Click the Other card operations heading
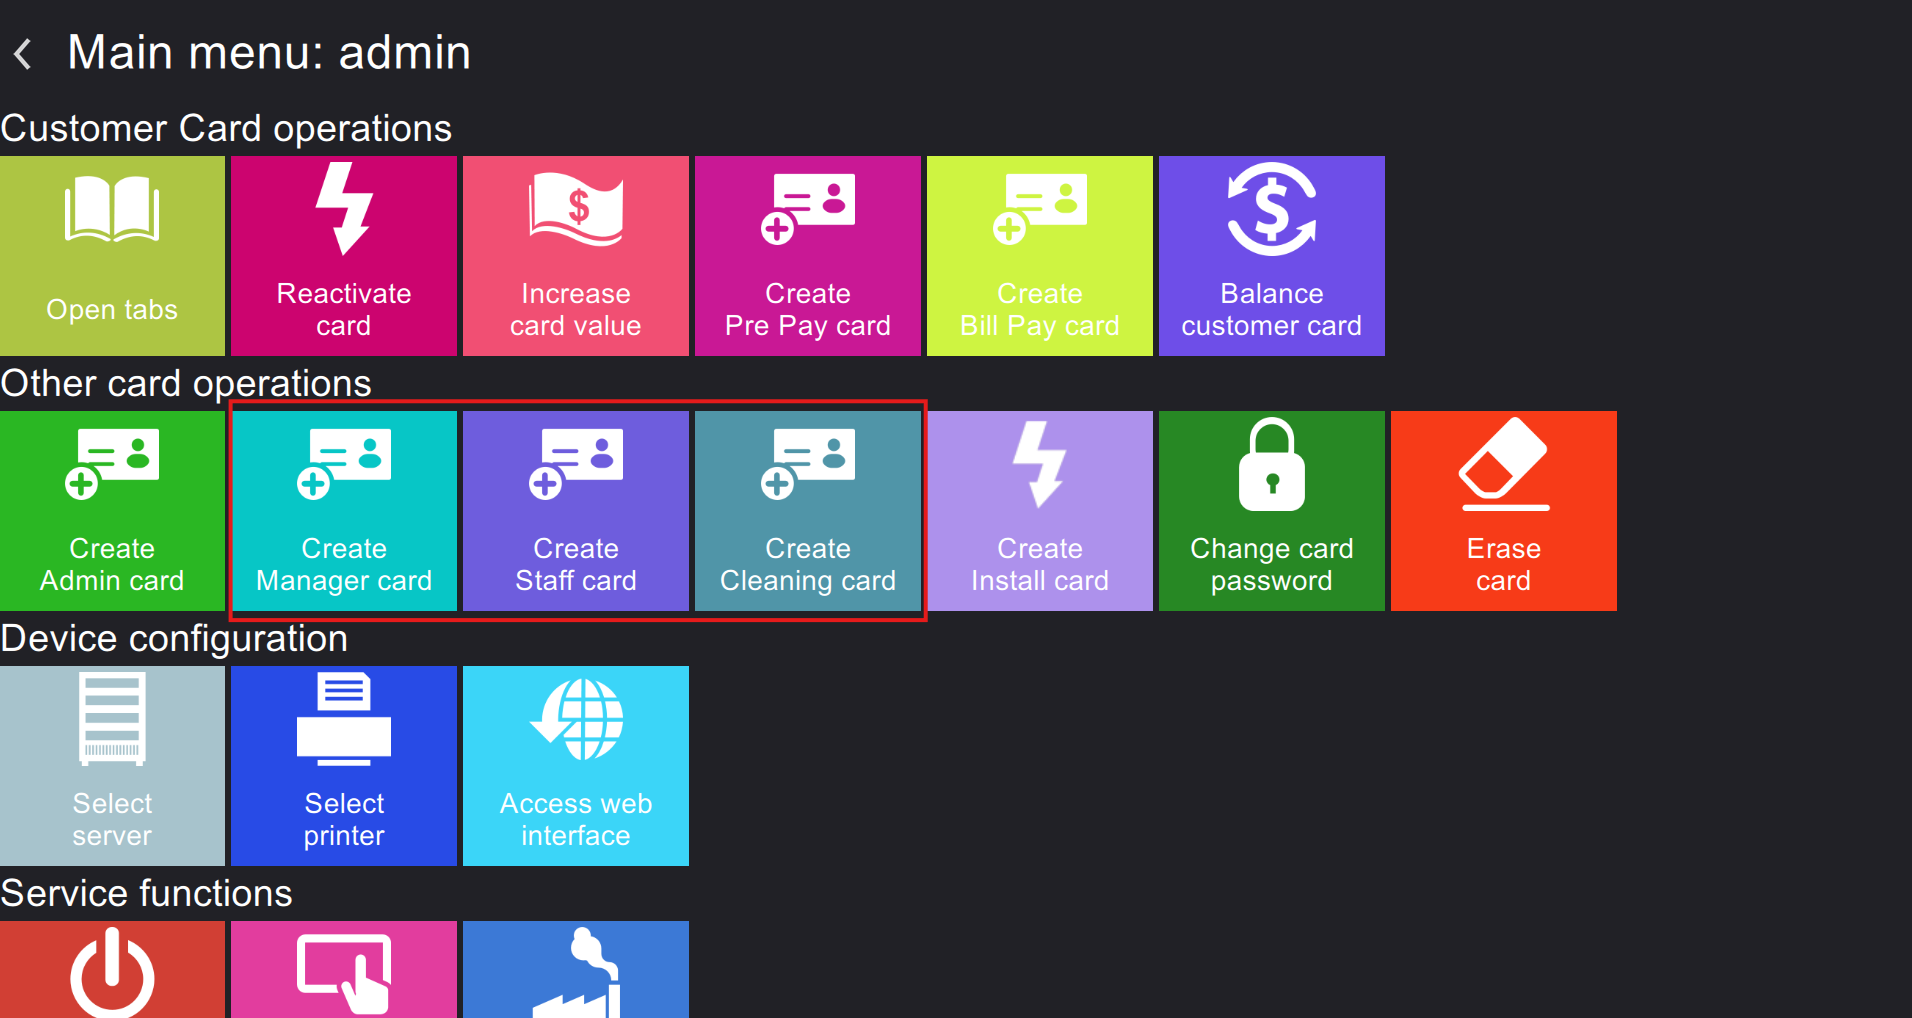Viewport: 1912px width, 1018px height. coord(186,384)
